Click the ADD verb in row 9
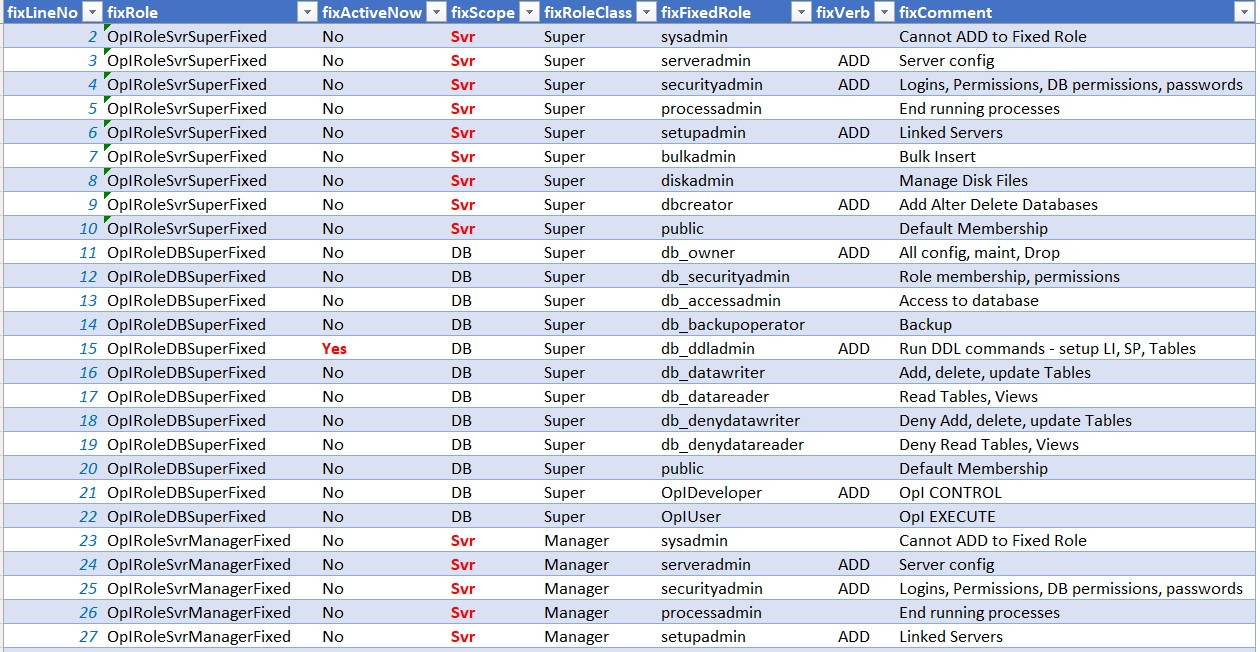 coord(854,204)
